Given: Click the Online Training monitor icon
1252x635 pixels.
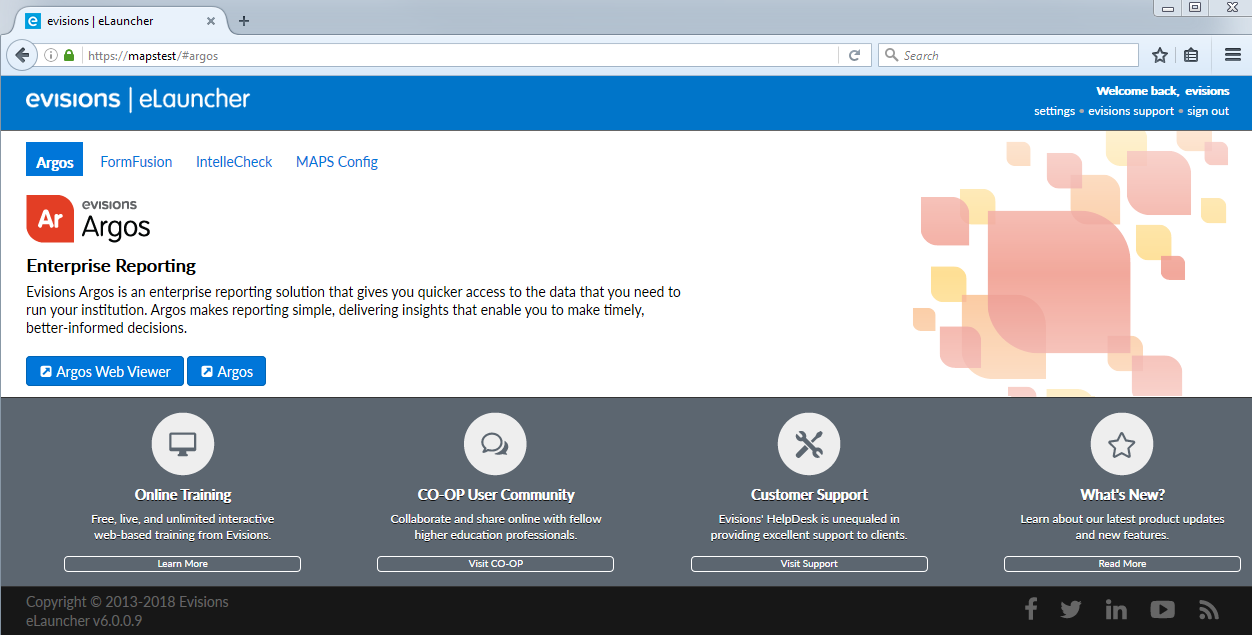Looking at the screenshot, I should click(x=183, y=444).
